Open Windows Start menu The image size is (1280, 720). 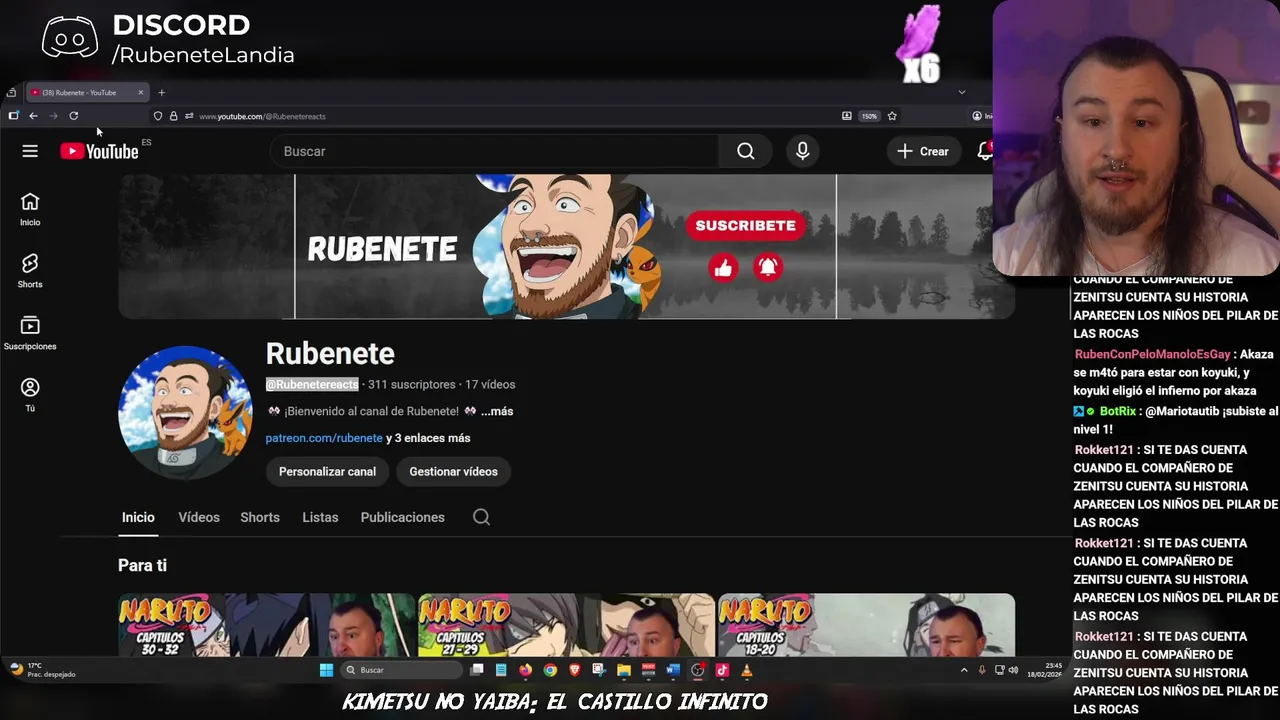(326, 670)
